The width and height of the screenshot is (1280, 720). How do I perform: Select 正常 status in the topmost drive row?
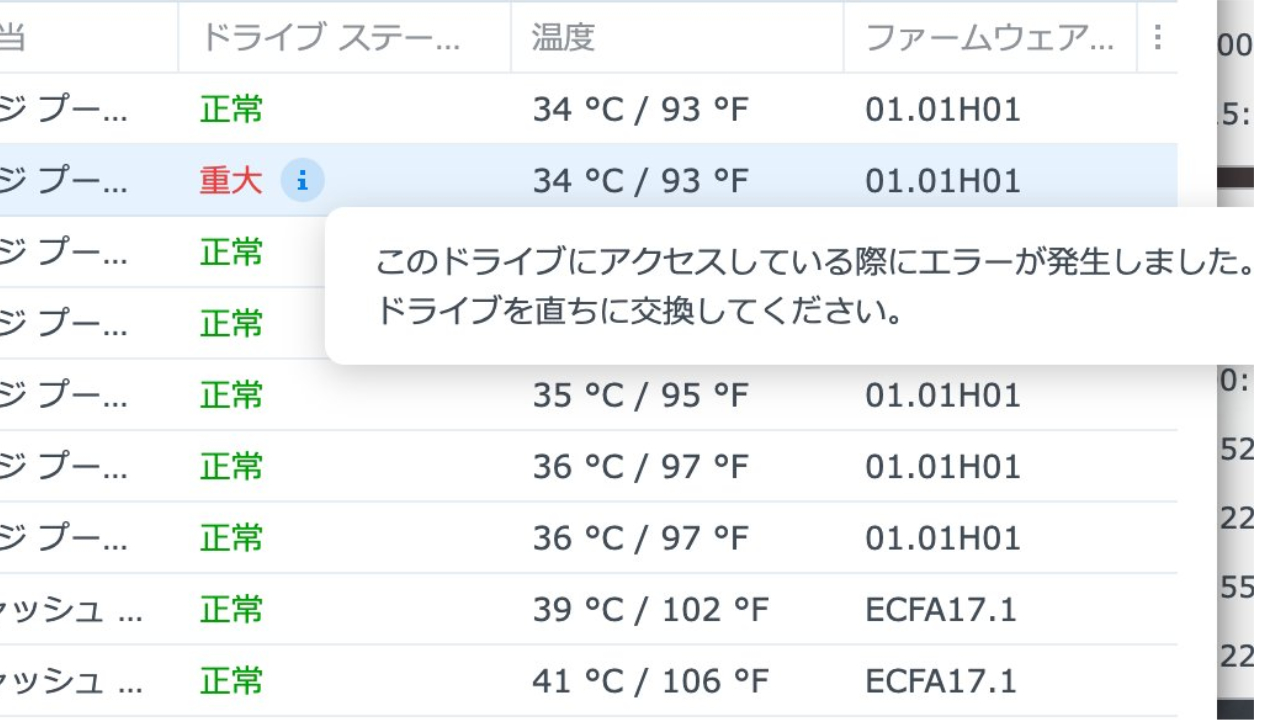tap(231, 109)
